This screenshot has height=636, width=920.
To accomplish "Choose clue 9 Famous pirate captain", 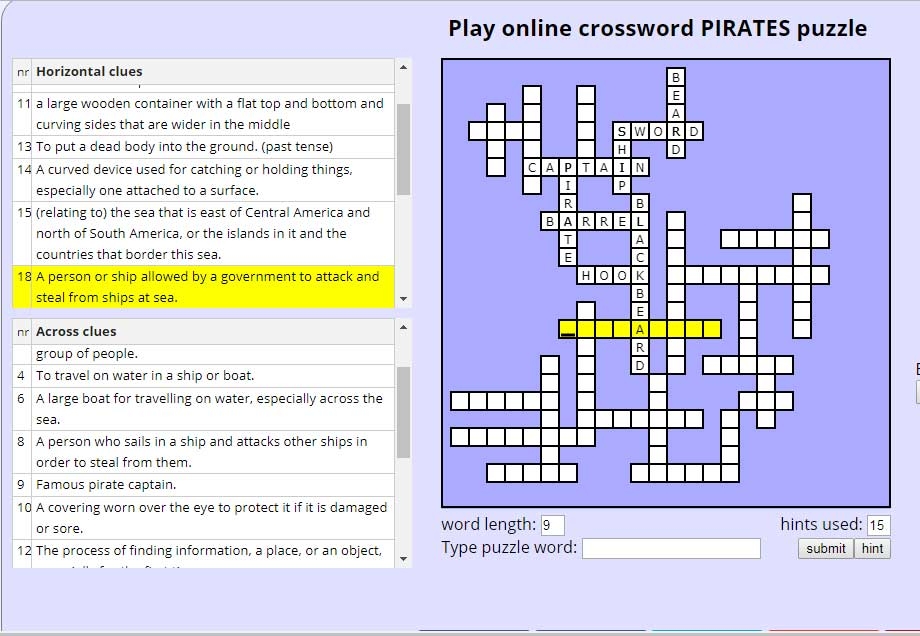I will point(106,485).
